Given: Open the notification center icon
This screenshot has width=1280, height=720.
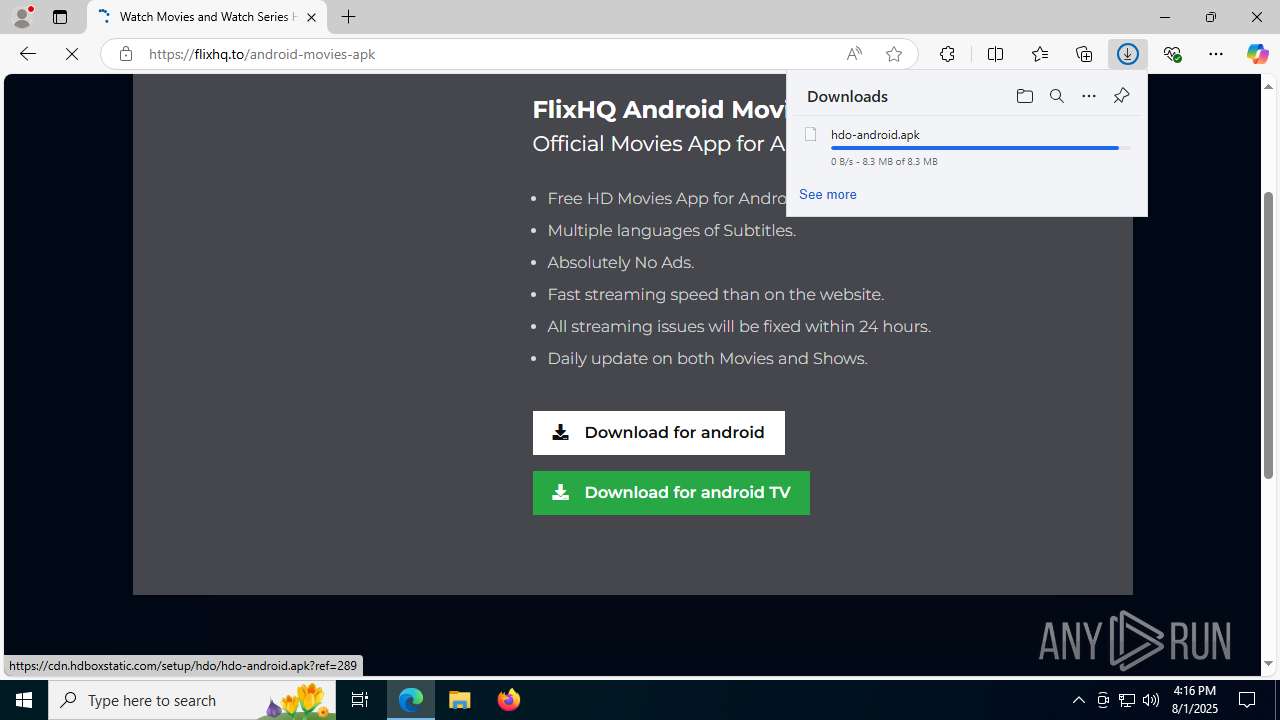Looking at the screenshot, I should [1247, 700].
